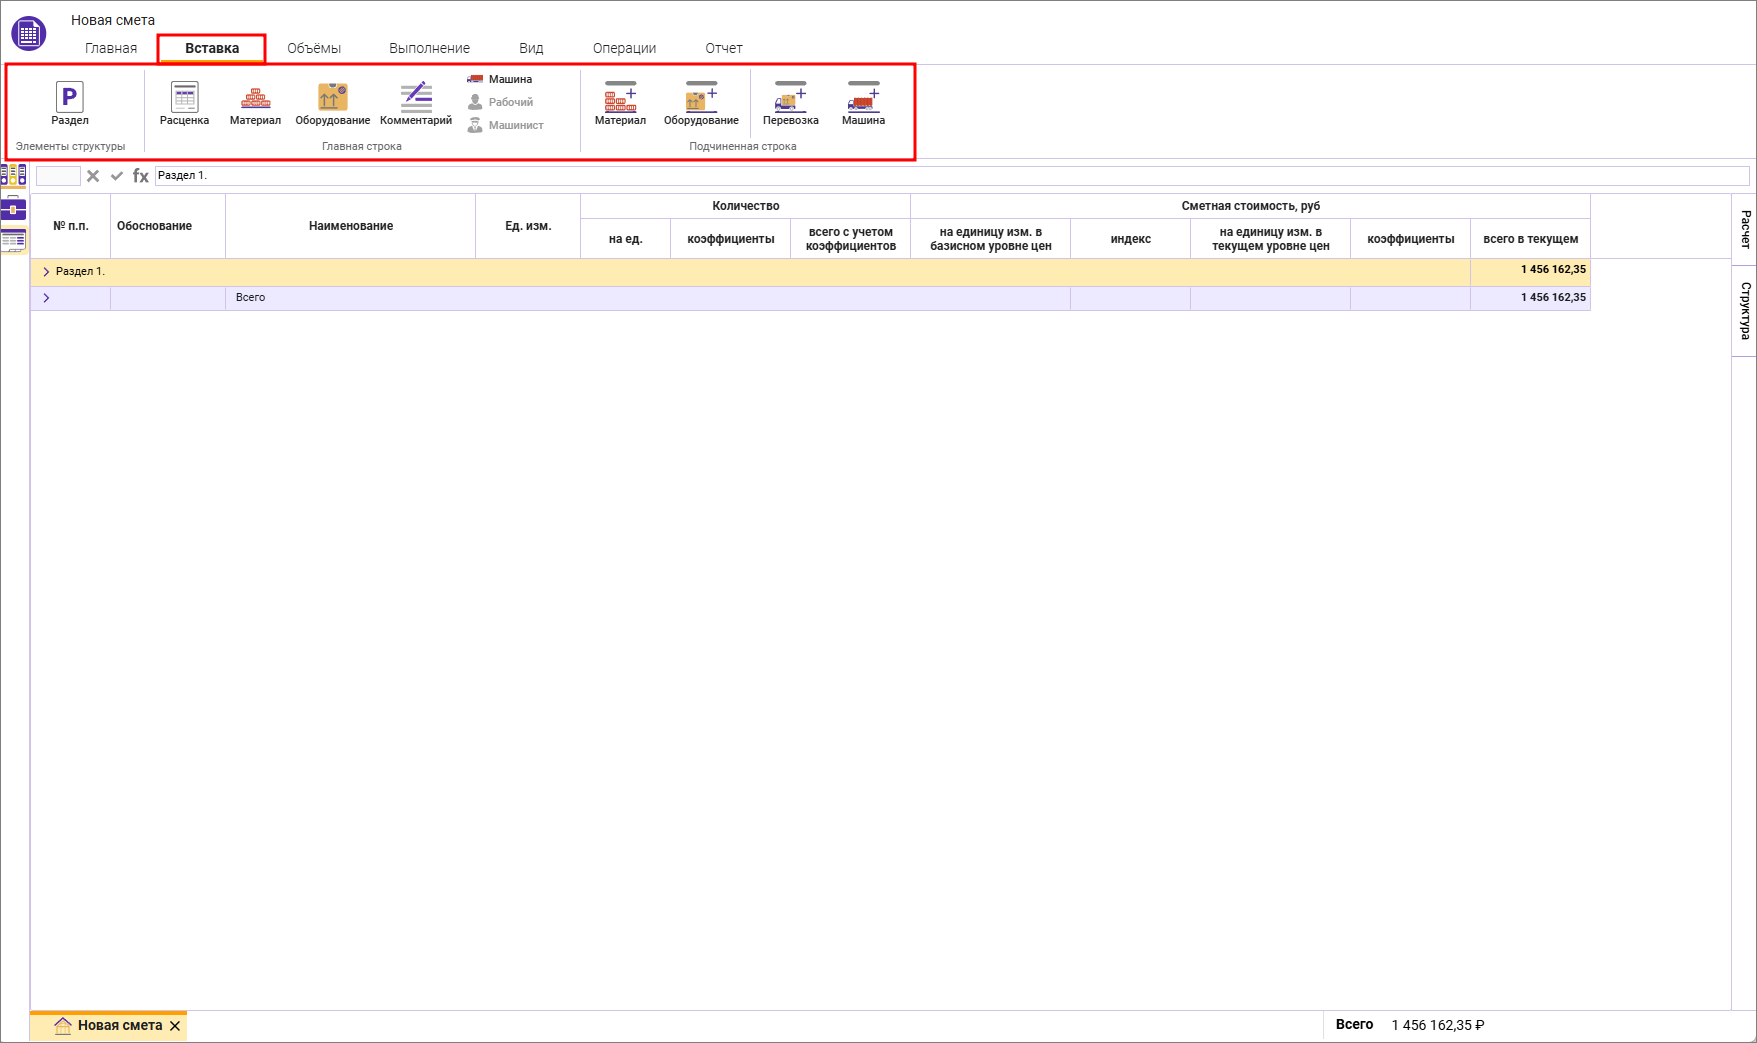The image size is (1757, 1043).
Task: Insert Перевозка subordinate row
Action: (x=790, y=103)
